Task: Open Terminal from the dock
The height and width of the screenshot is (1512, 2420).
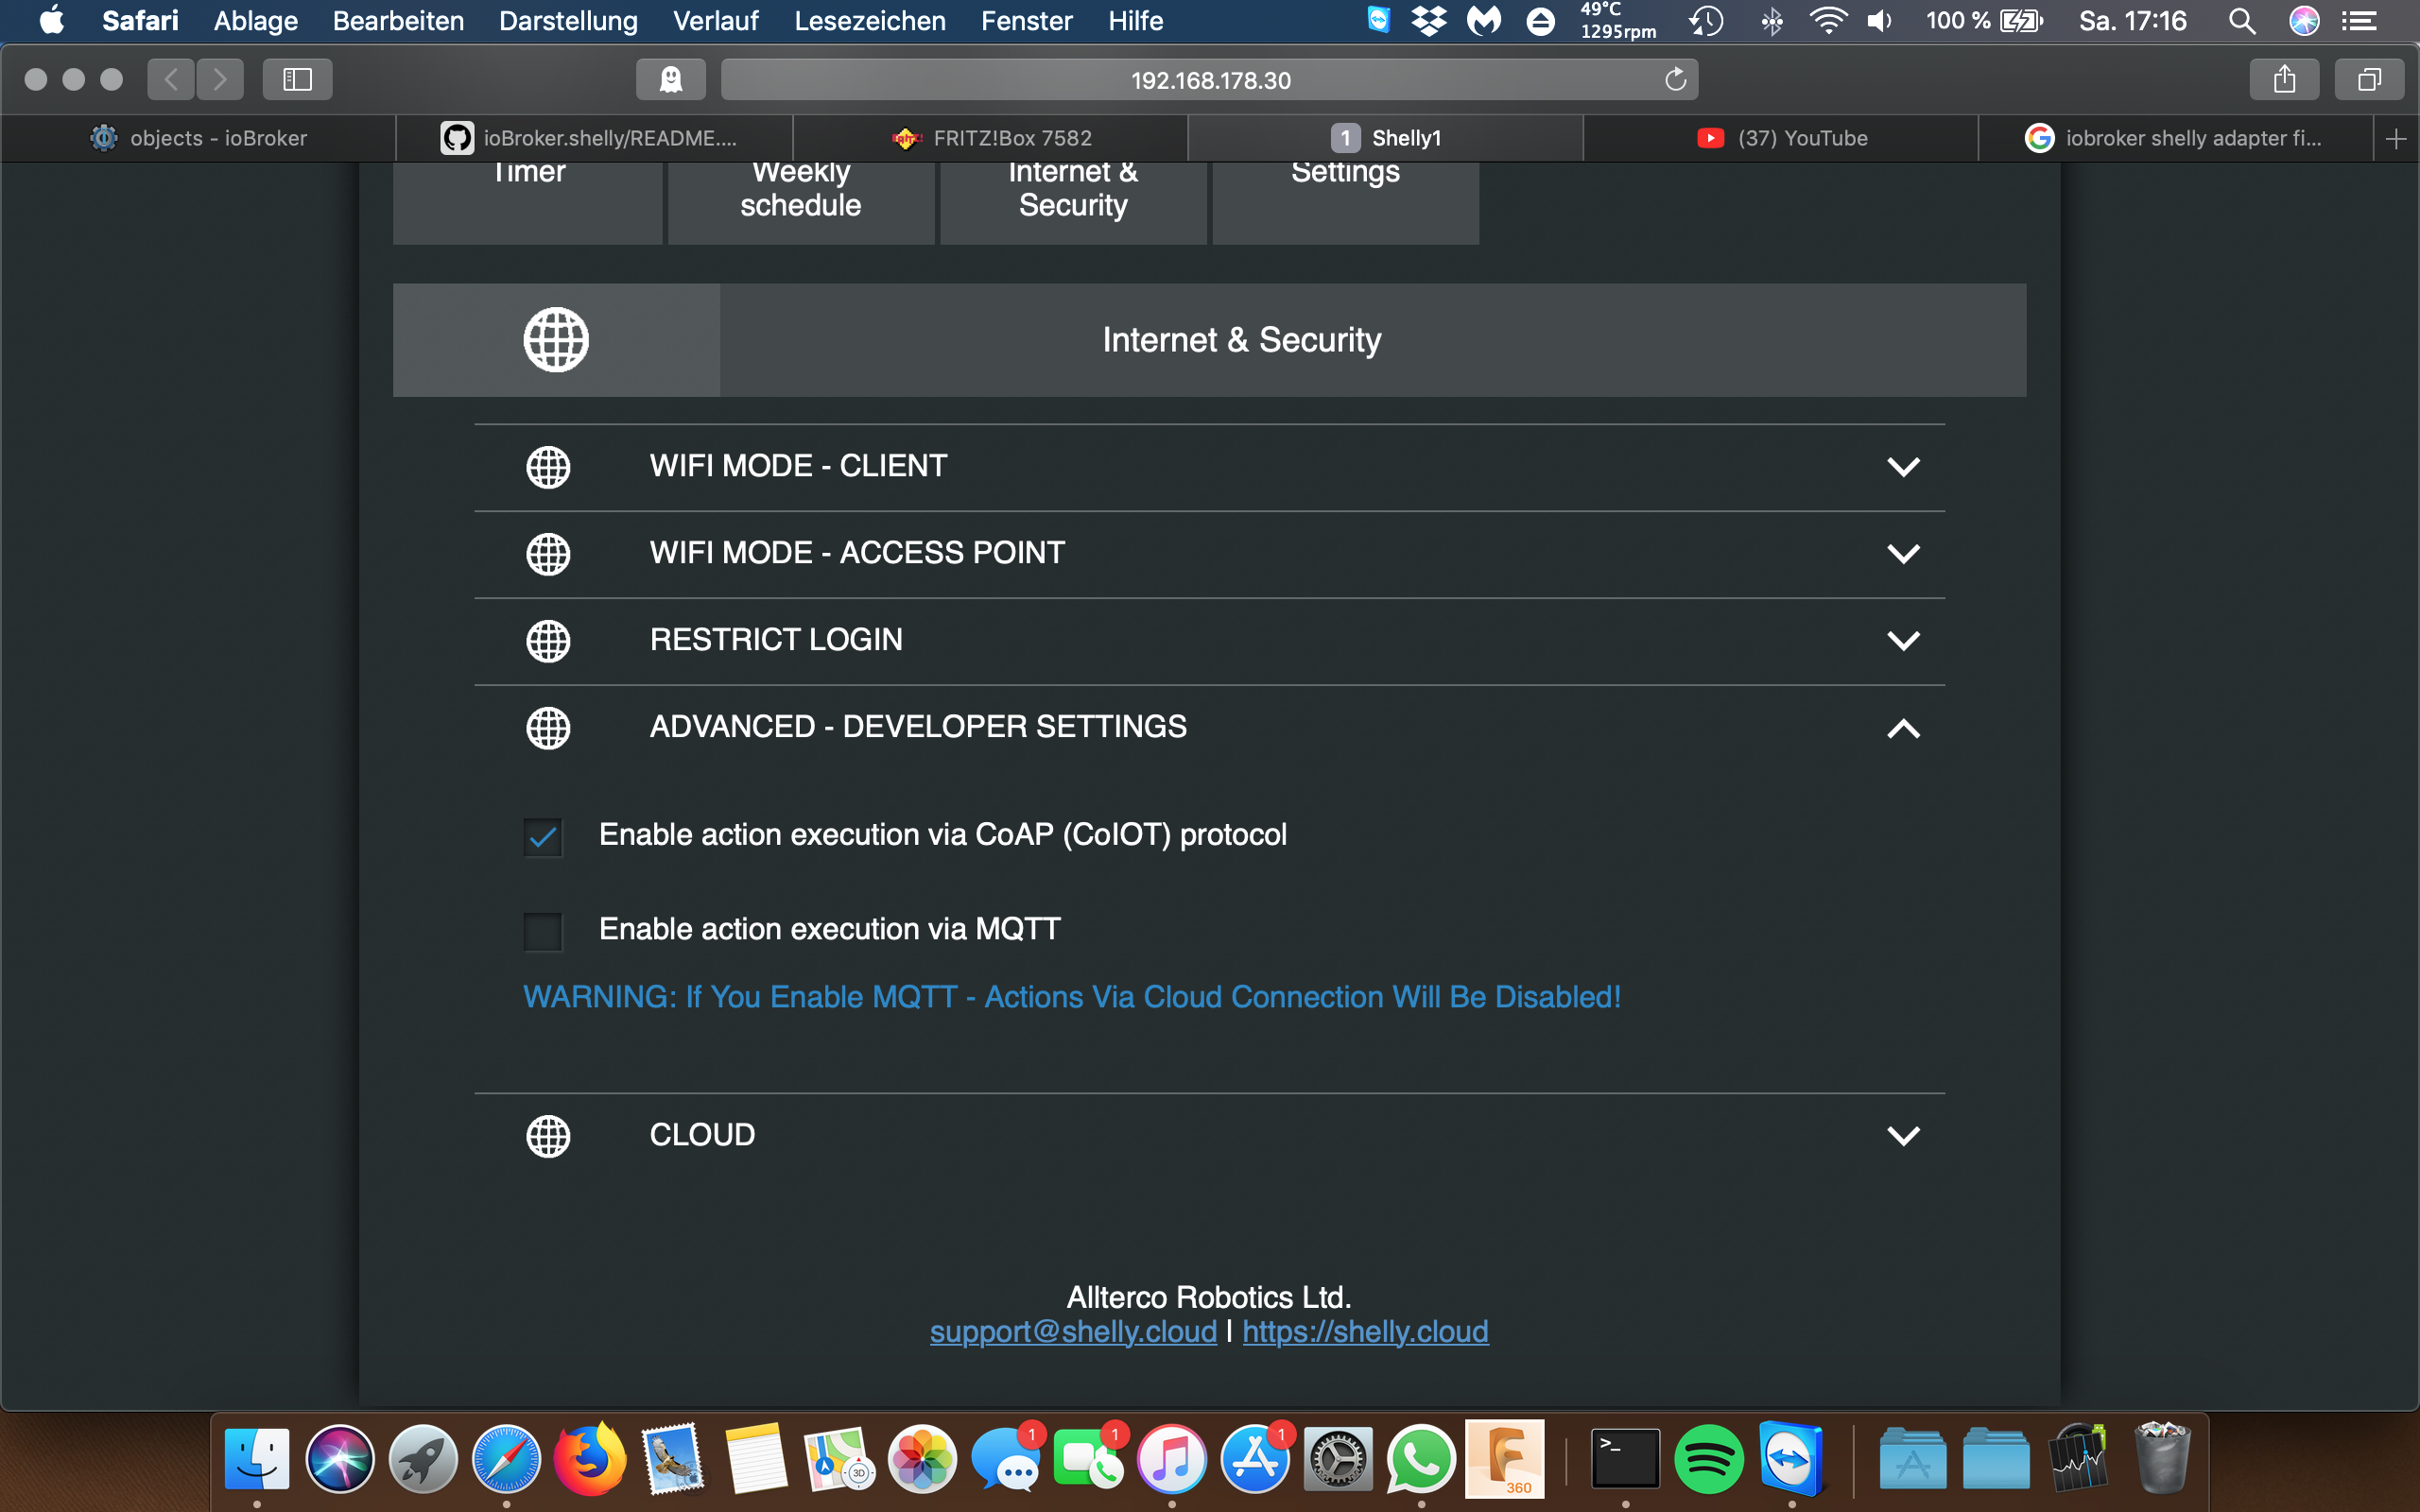Action: [x=1625, y=1460]
